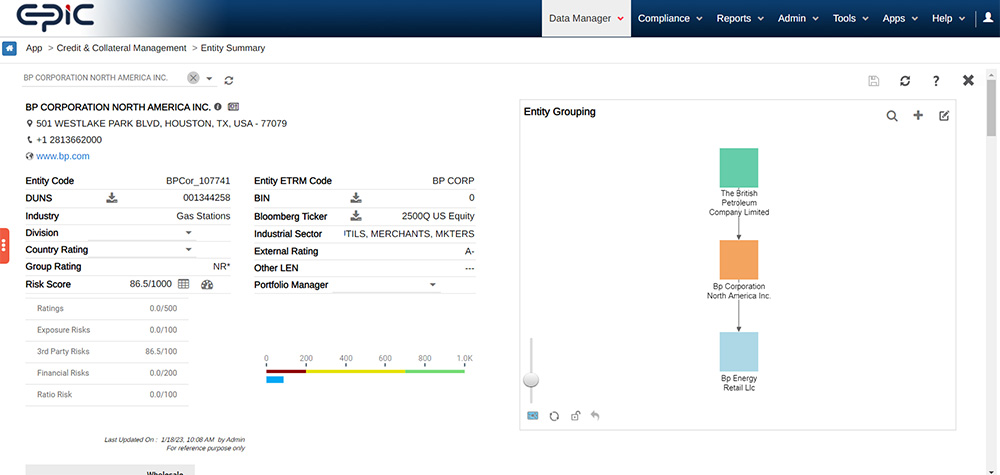Open the Admin menu
Screen dimensions: 1000x475
tap(798, 18)
